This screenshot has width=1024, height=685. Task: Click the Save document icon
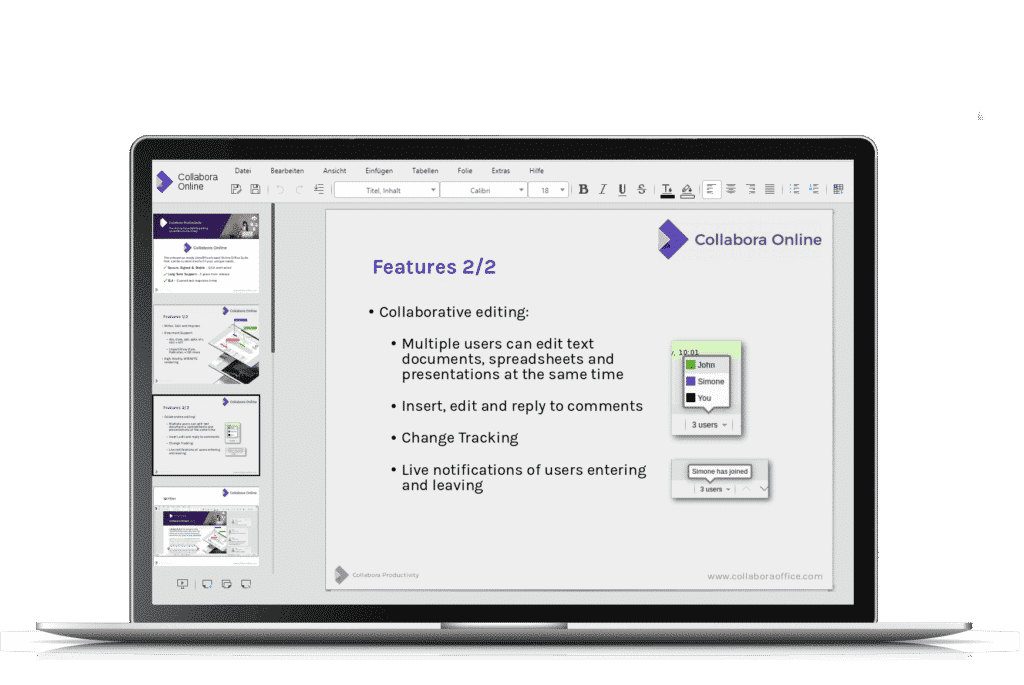pos(255,189)
